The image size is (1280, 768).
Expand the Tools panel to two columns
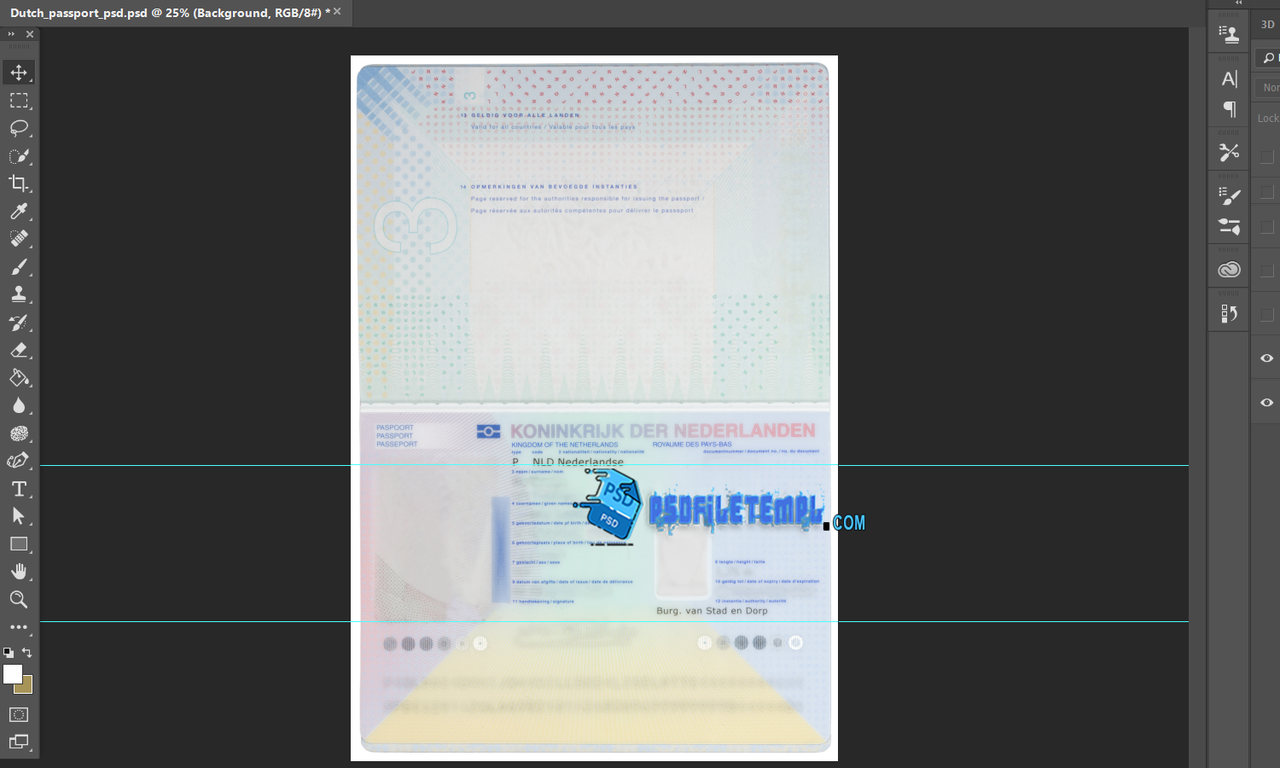(11, 34)
